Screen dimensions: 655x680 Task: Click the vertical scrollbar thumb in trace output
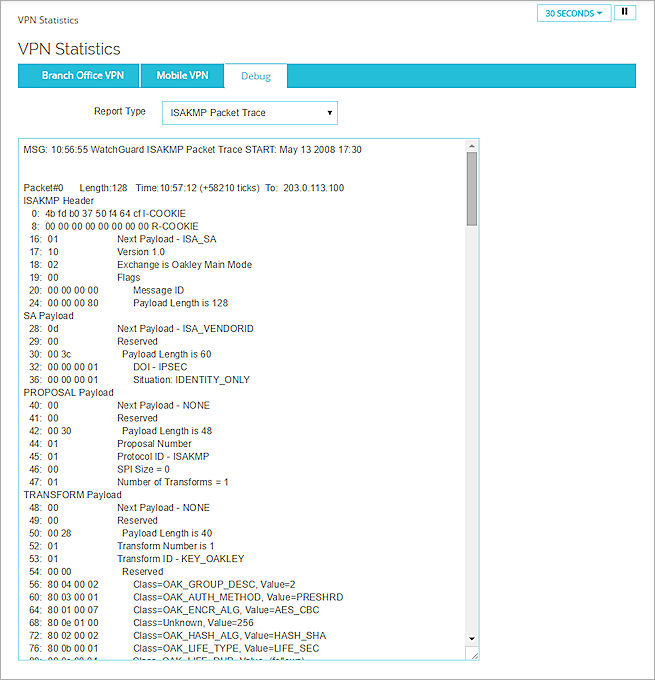[x=472, y=189]
